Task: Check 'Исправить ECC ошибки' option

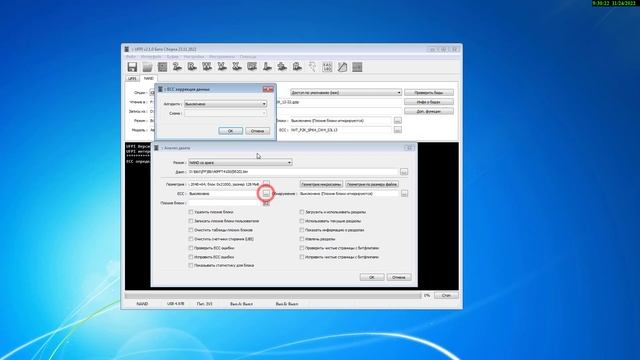Action: click(x=191, y=257)
